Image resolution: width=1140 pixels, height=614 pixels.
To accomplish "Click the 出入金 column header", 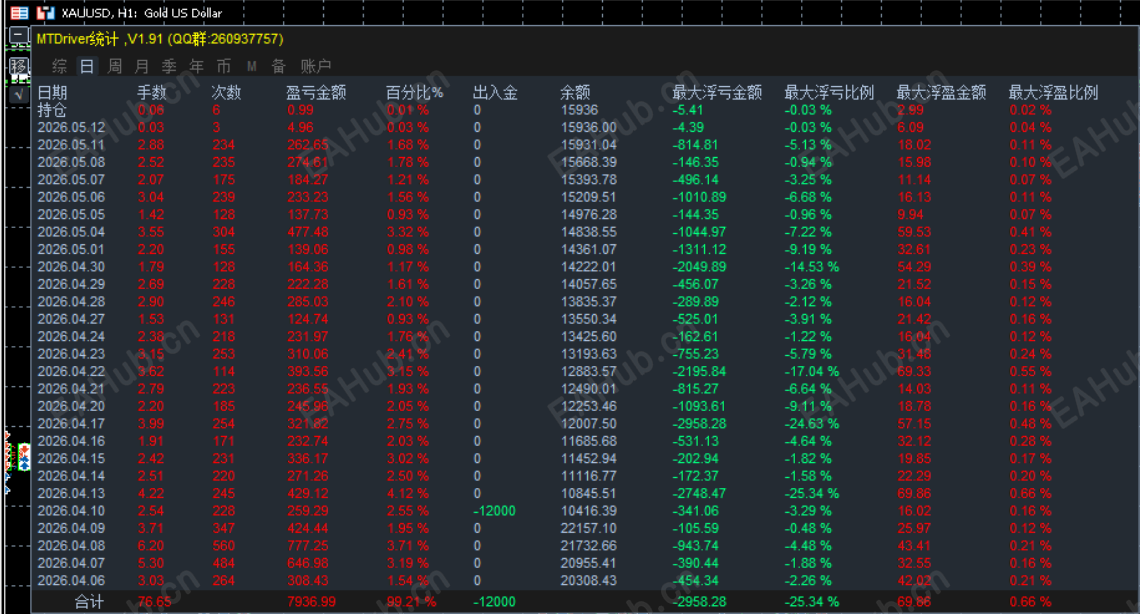I will pos(495,92).
